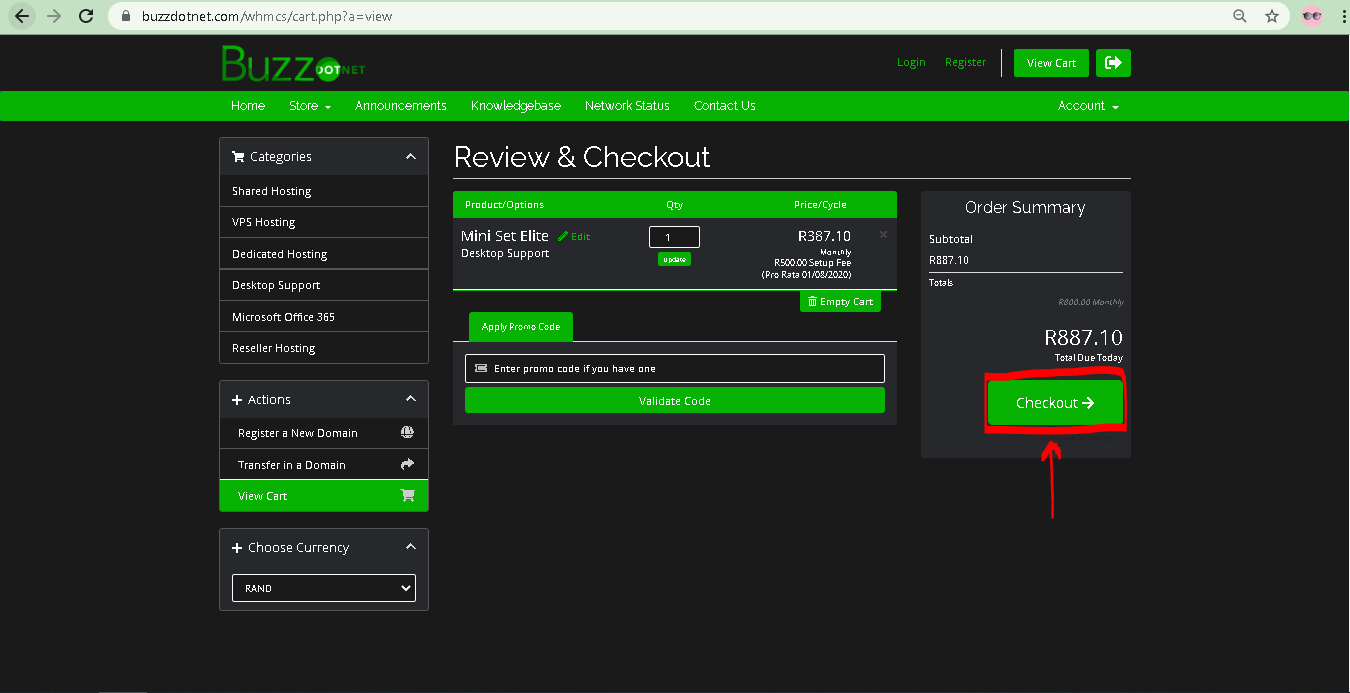The height and width of the screenshot is (693, 1350).
Task: Click the Validate Code button
Action: [674, 401]
